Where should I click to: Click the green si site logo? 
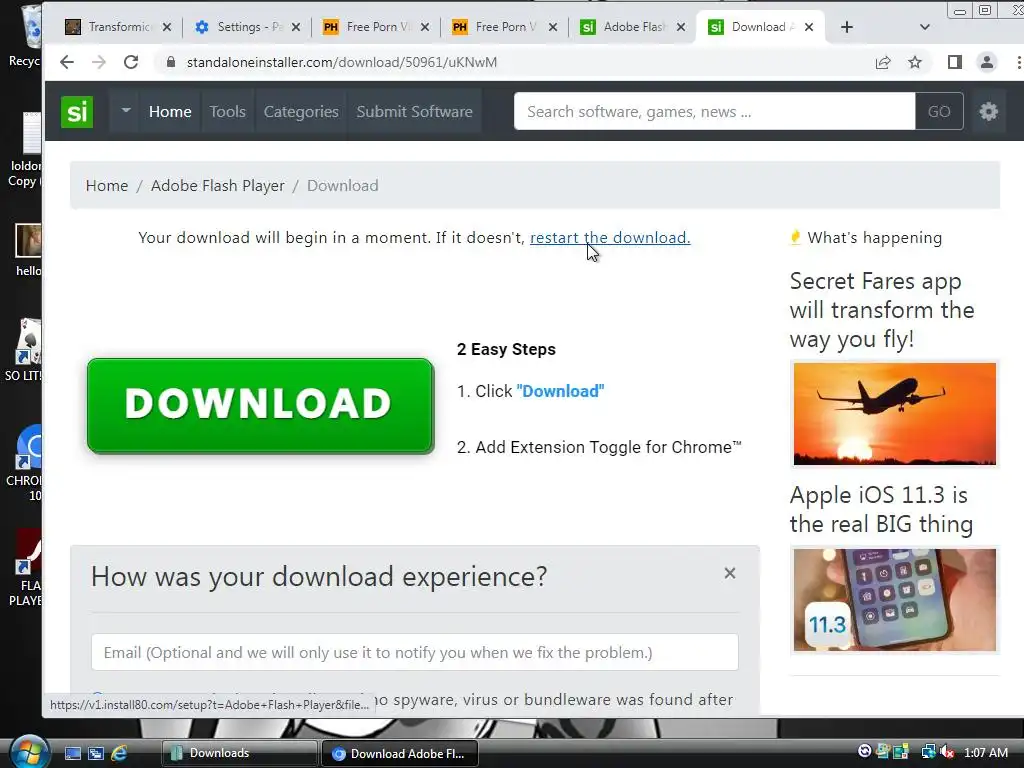tap(77, 112)
